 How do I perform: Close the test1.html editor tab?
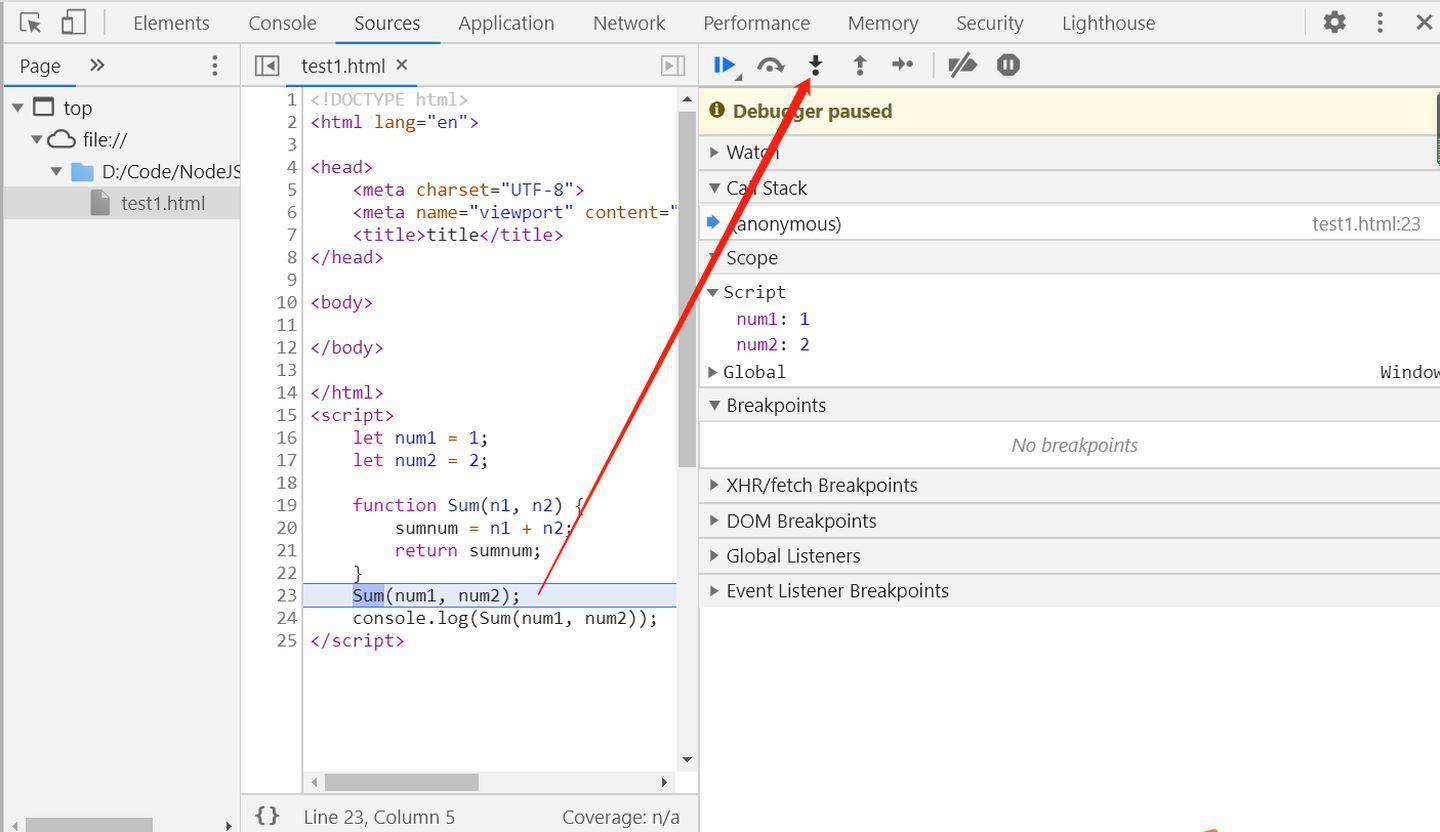click(402, 65)
